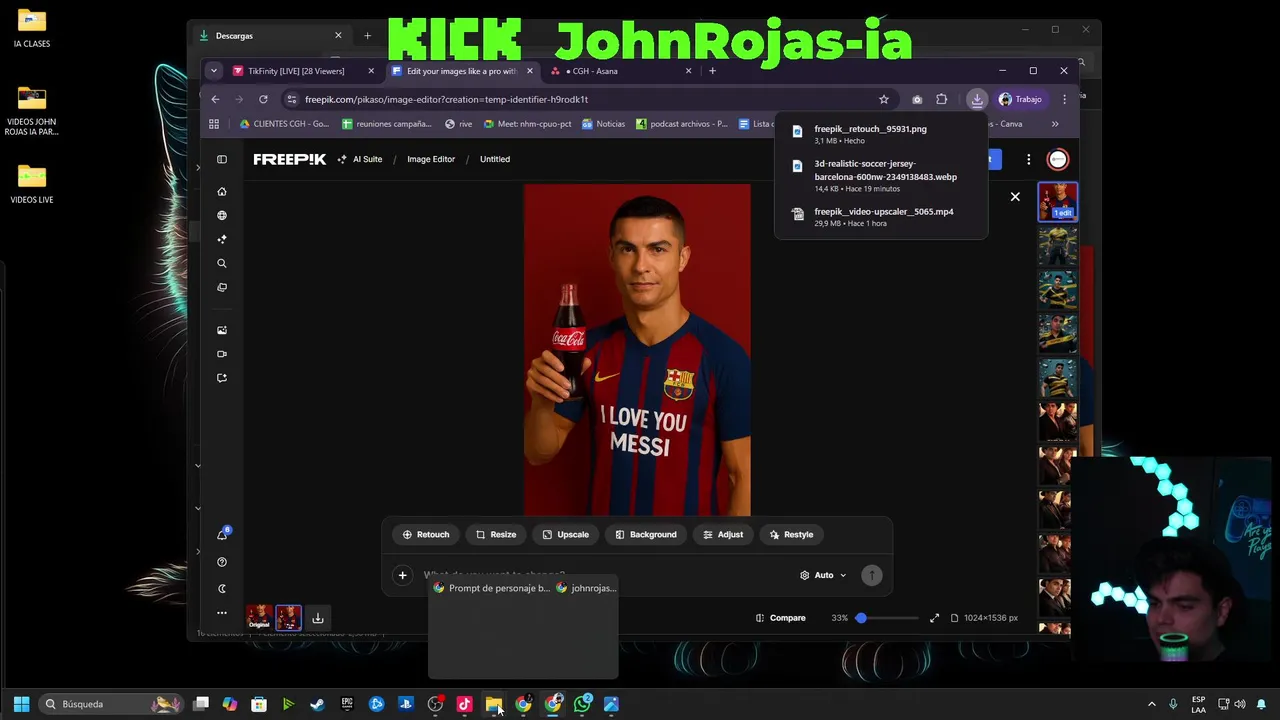
Task: Open freepik__video-upscaler__5065.mp4 download
Action: click(880, 217)
